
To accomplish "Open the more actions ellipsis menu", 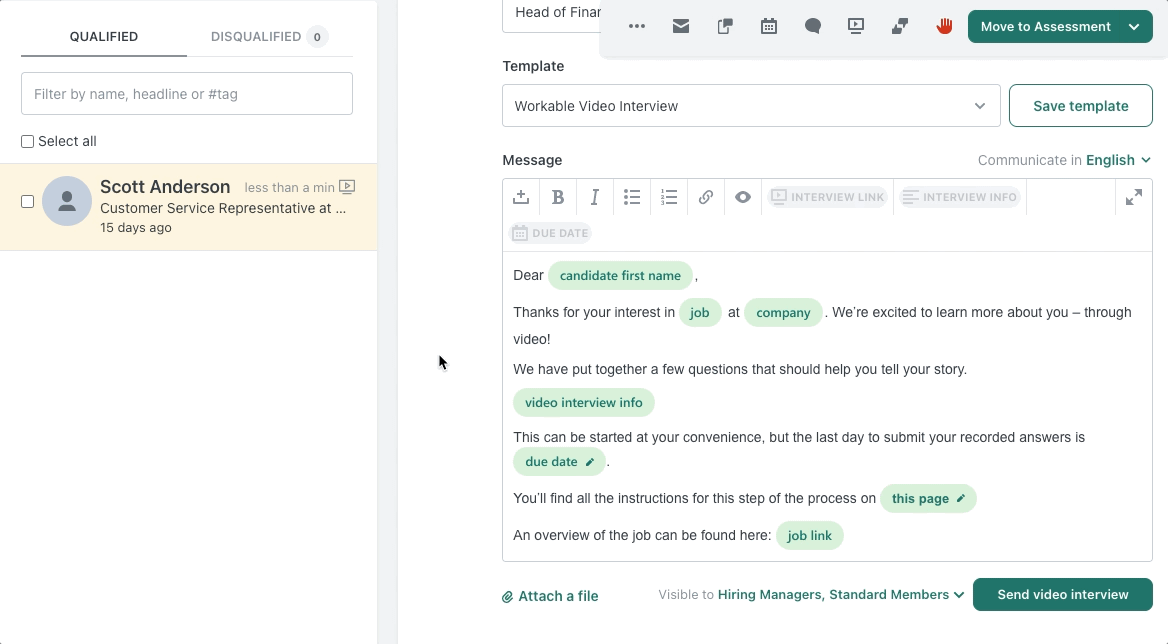I will coord(636,26).
